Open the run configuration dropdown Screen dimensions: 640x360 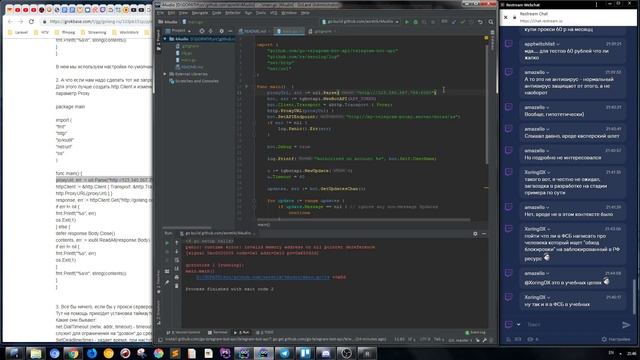click(x=360, y=22)
